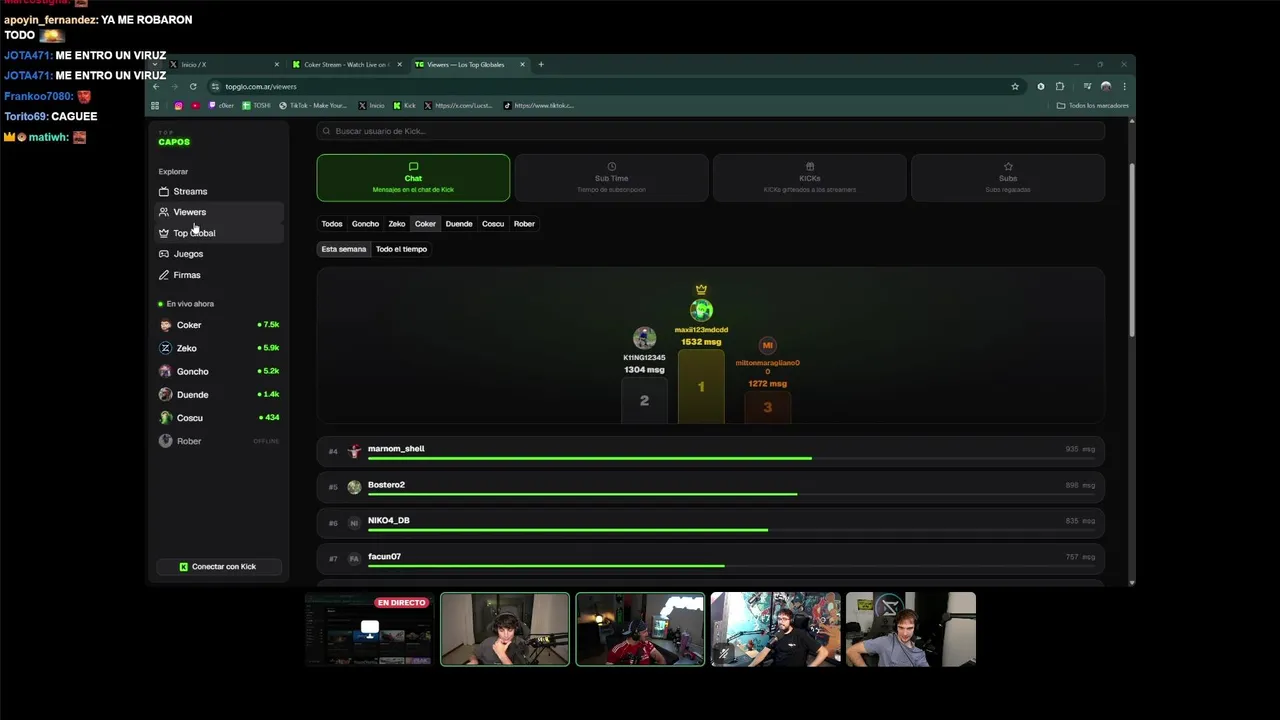The width and height of the screenshot is (1280, 720).
Task: Open the Kick bookmark
Action: pos(404,105)
